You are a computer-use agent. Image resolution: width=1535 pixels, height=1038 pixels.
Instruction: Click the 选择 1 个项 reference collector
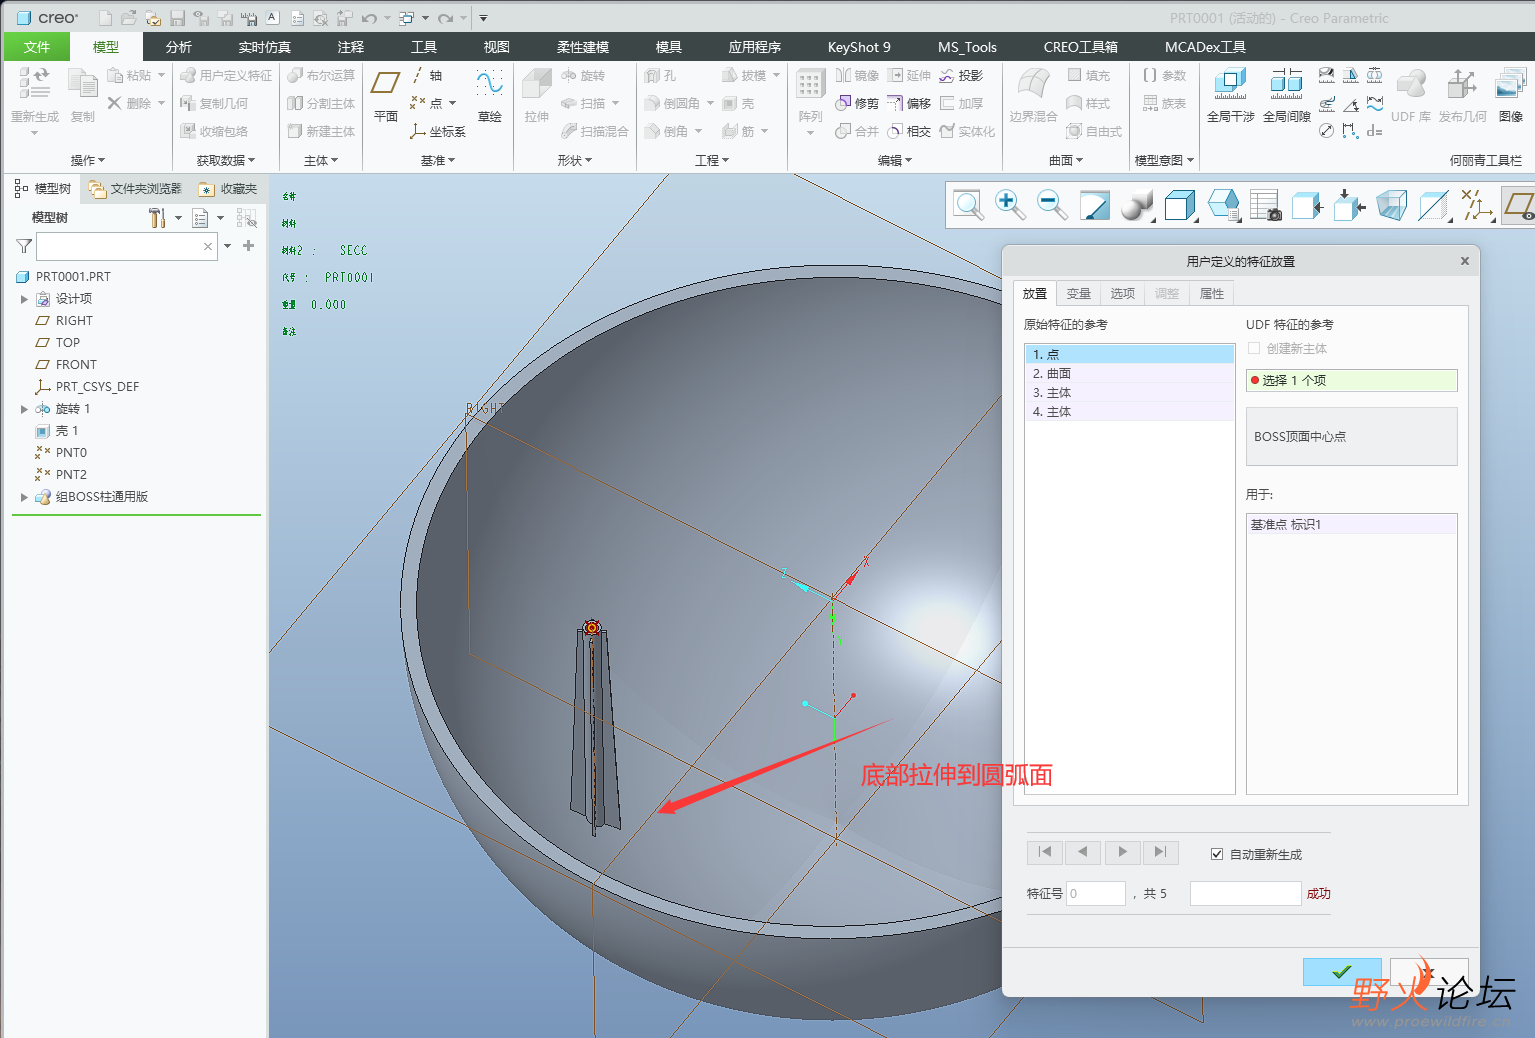coord(1351,380)
